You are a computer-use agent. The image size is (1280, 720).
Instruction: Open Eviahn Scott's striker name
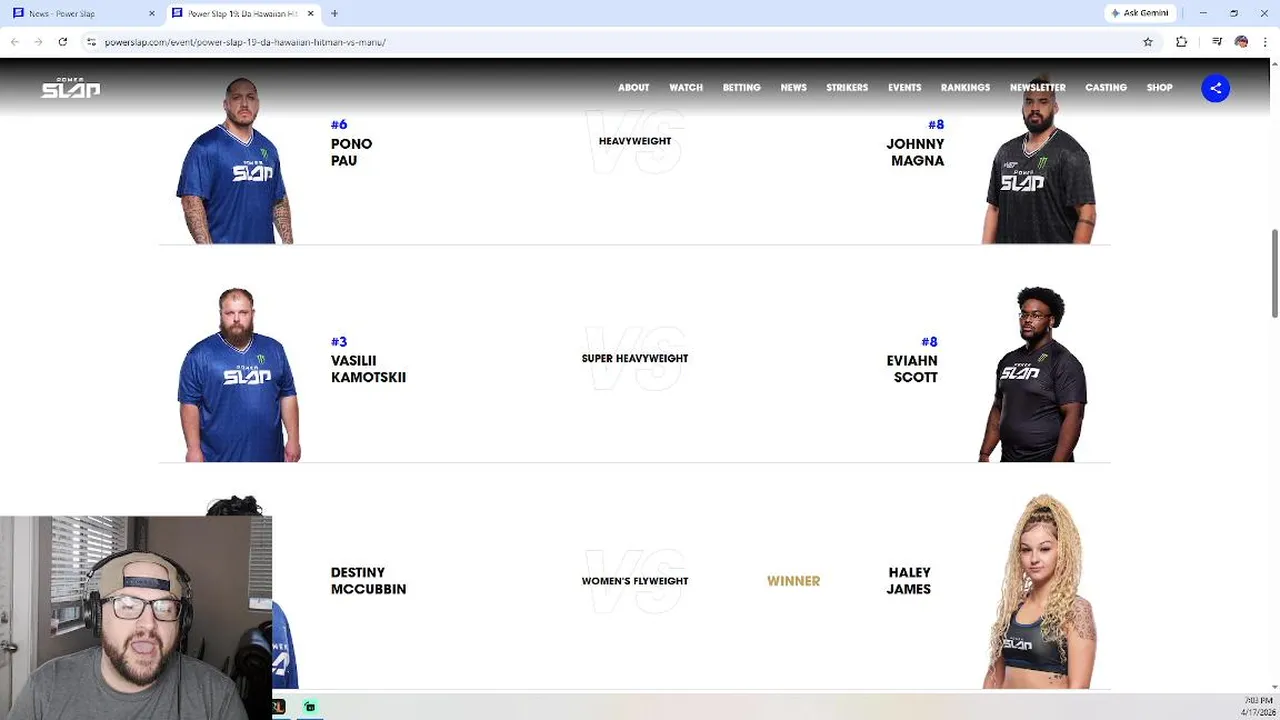[x=912, y=369]
